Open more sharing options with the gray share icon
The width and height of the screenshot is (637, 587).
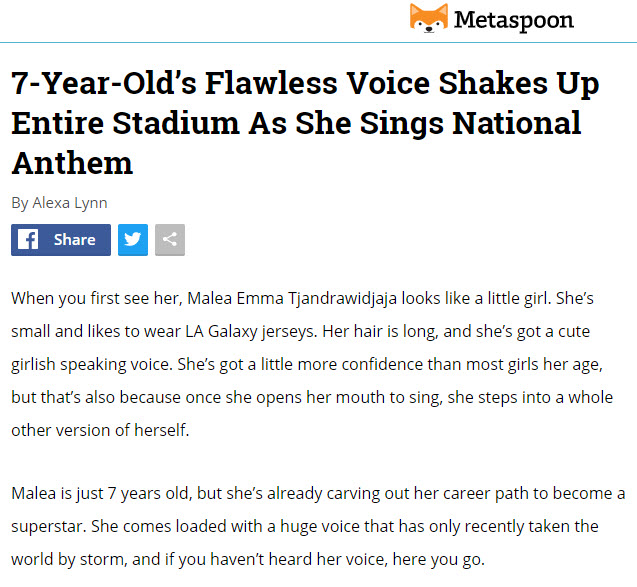pyautogui.click(x=170, y=240)
